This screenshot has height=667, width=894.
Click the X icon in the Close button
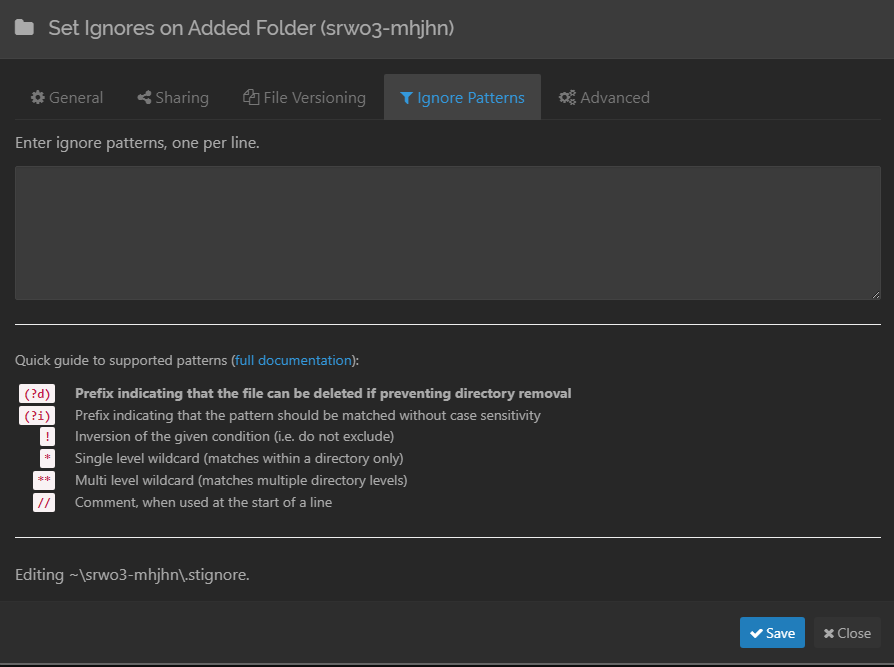(x=829, y=633)
